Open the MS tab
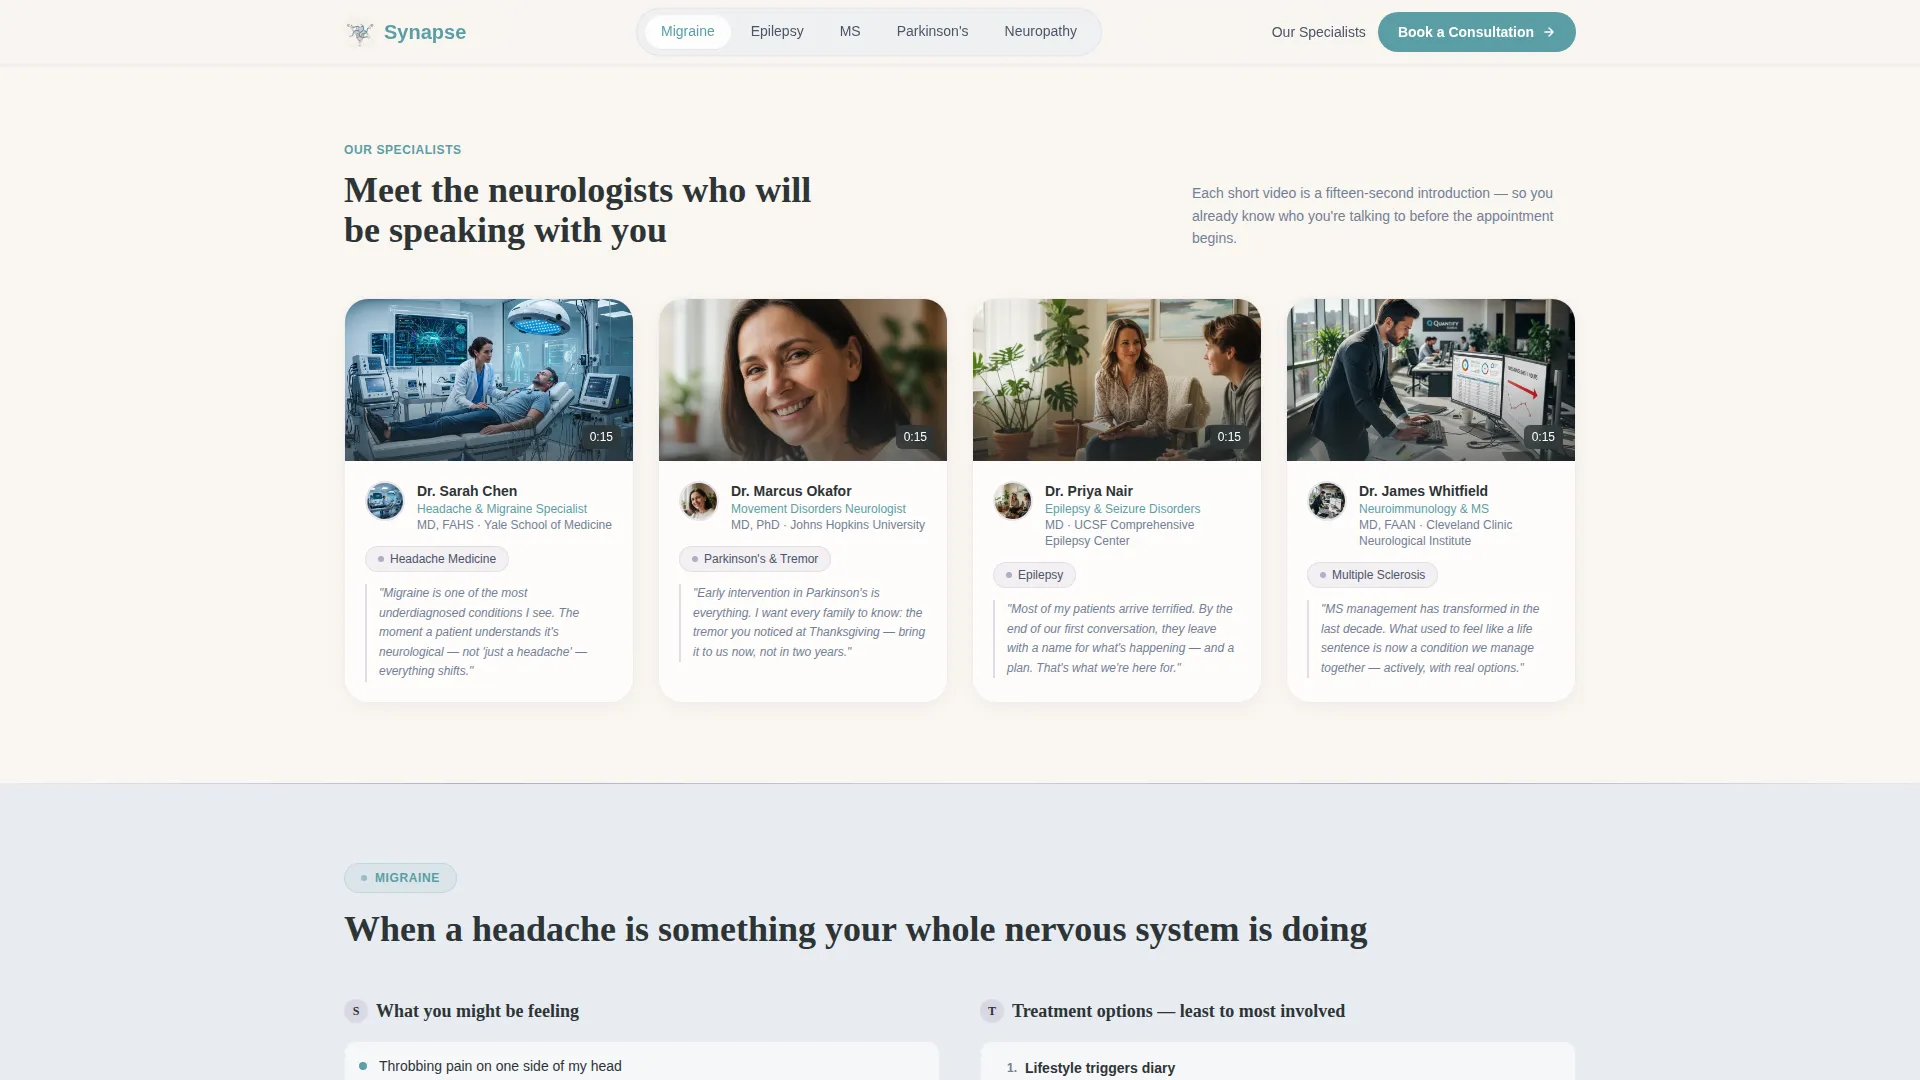1920x1080 pixels. (850, 31)
